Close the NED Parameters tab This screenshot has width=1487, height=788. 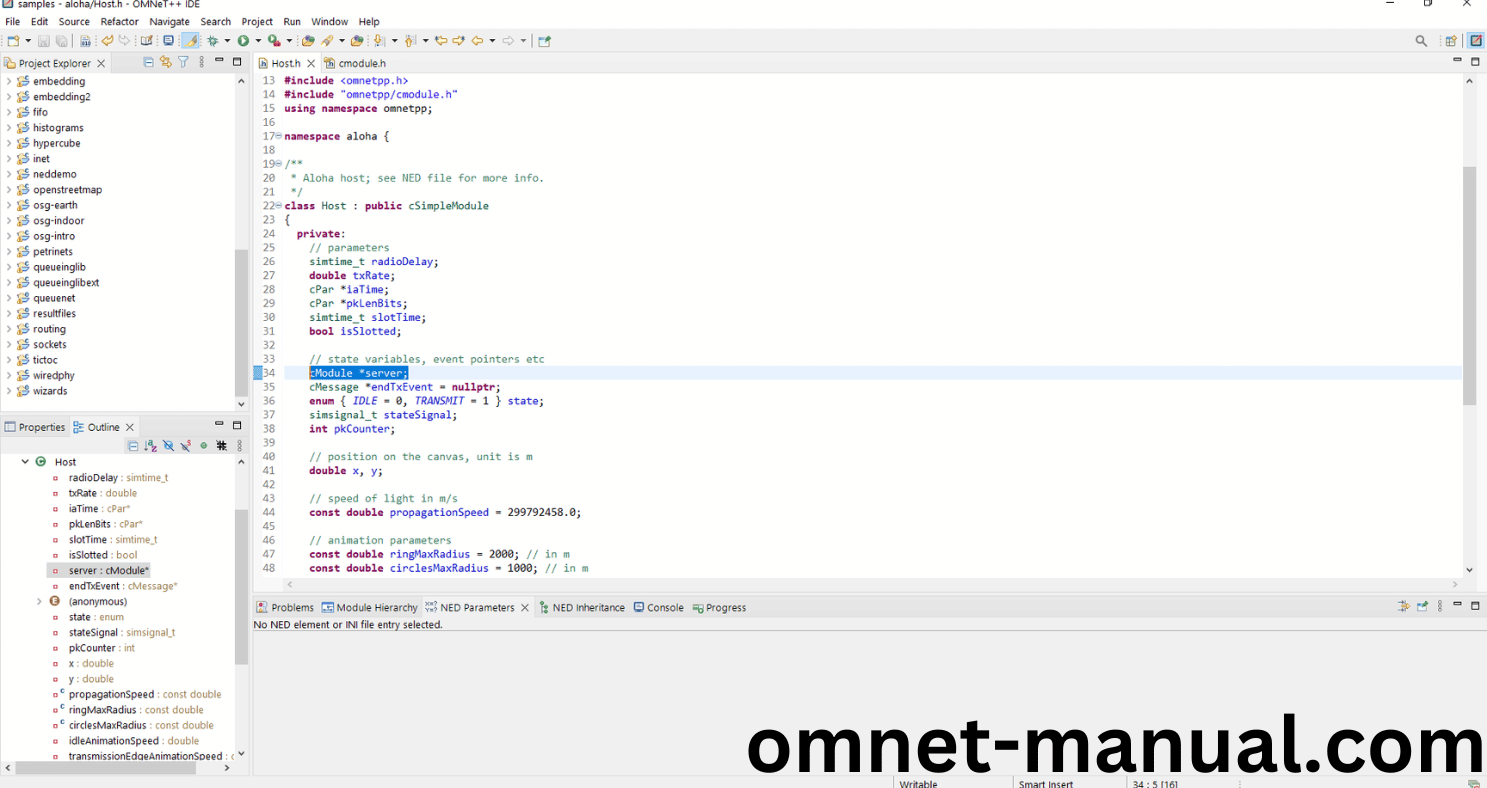[x=525, y=607]
